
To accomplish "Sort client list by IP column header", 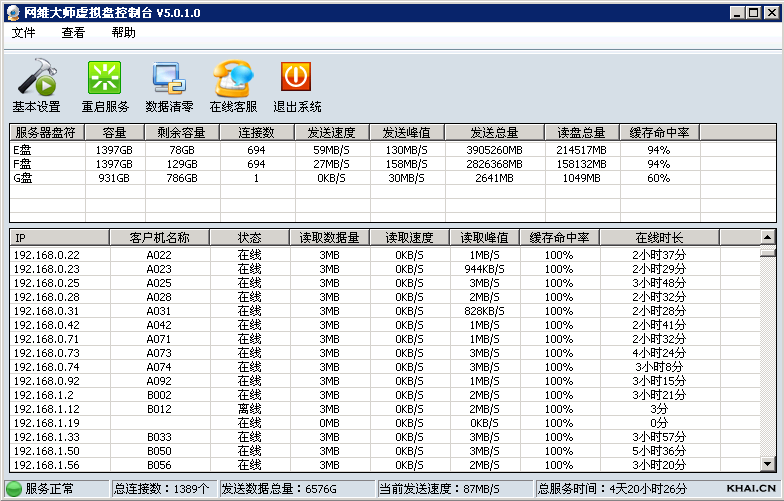I will pos(59,238).
